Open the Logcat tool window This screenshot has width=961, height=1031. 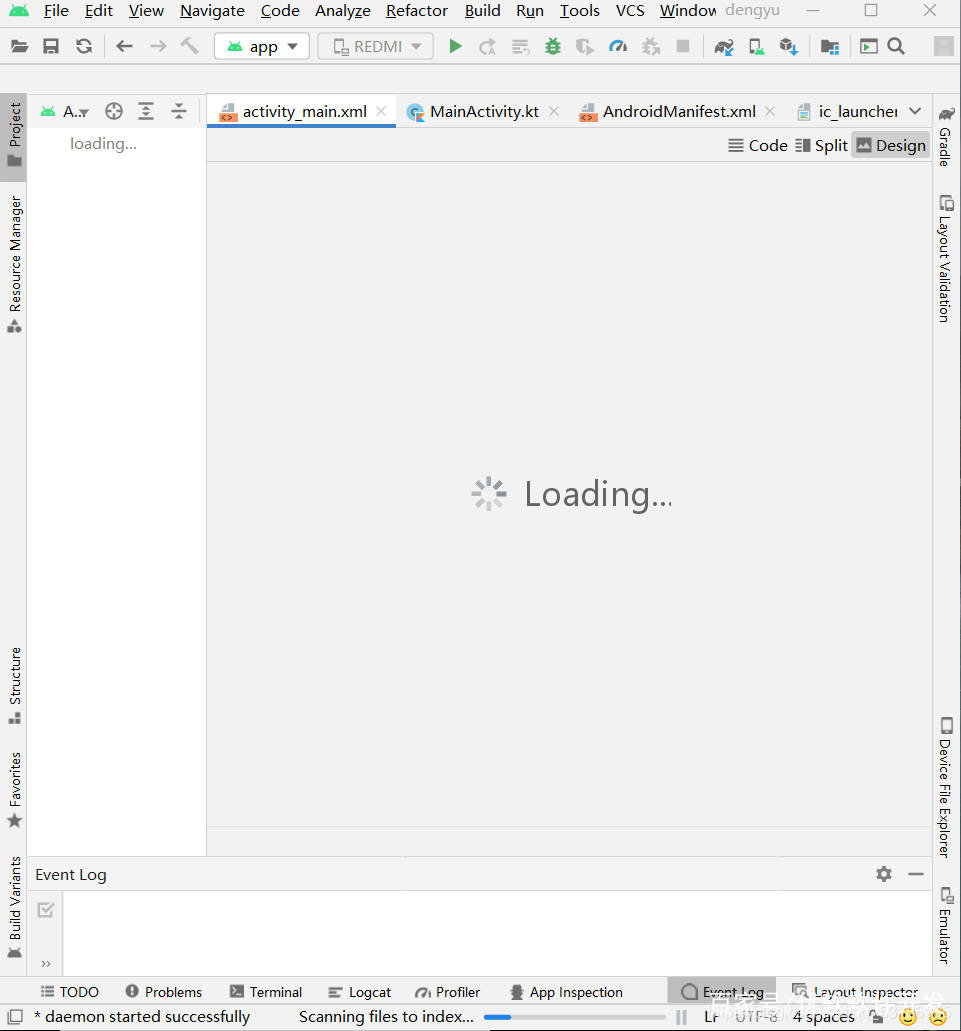click(360, 992)
